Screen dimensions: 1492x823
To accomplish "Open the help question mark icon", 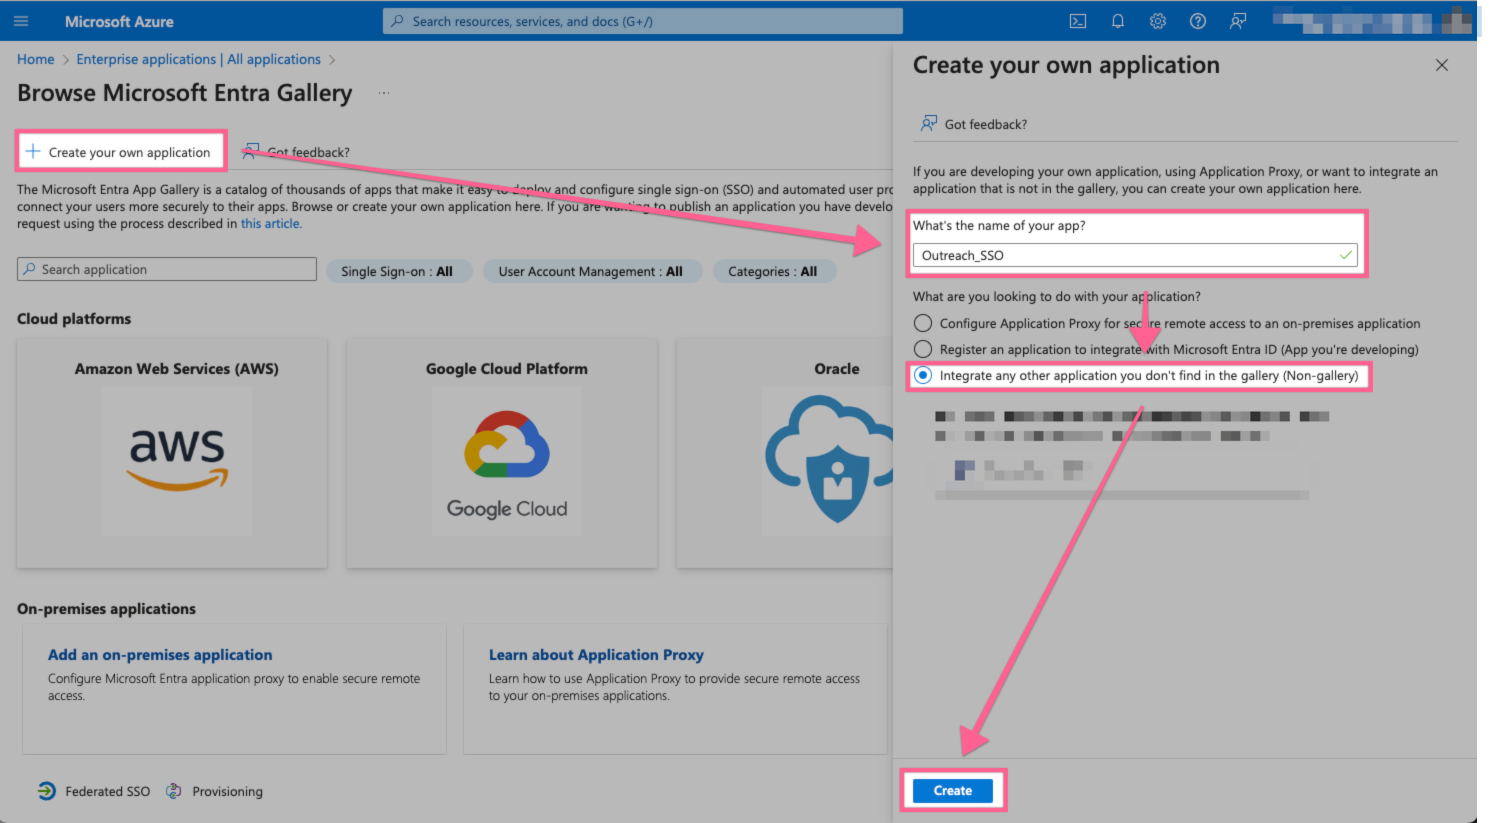I will coord(1198,21).
